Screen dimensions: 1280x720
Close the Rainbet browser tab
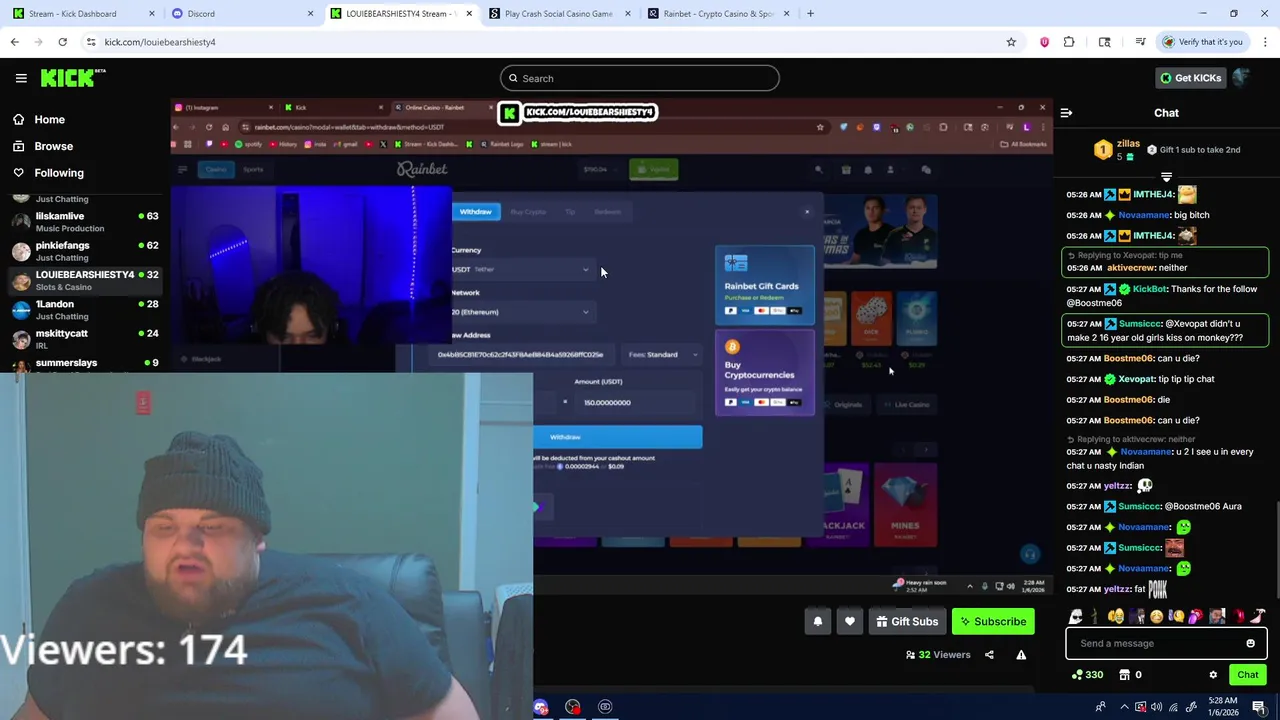(786, 14)
